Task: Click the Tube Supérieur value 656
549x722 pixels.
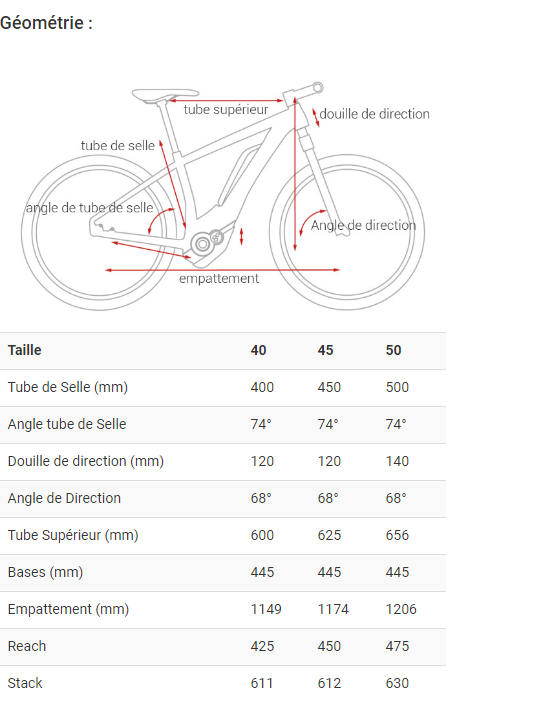Action: (397, 535)
